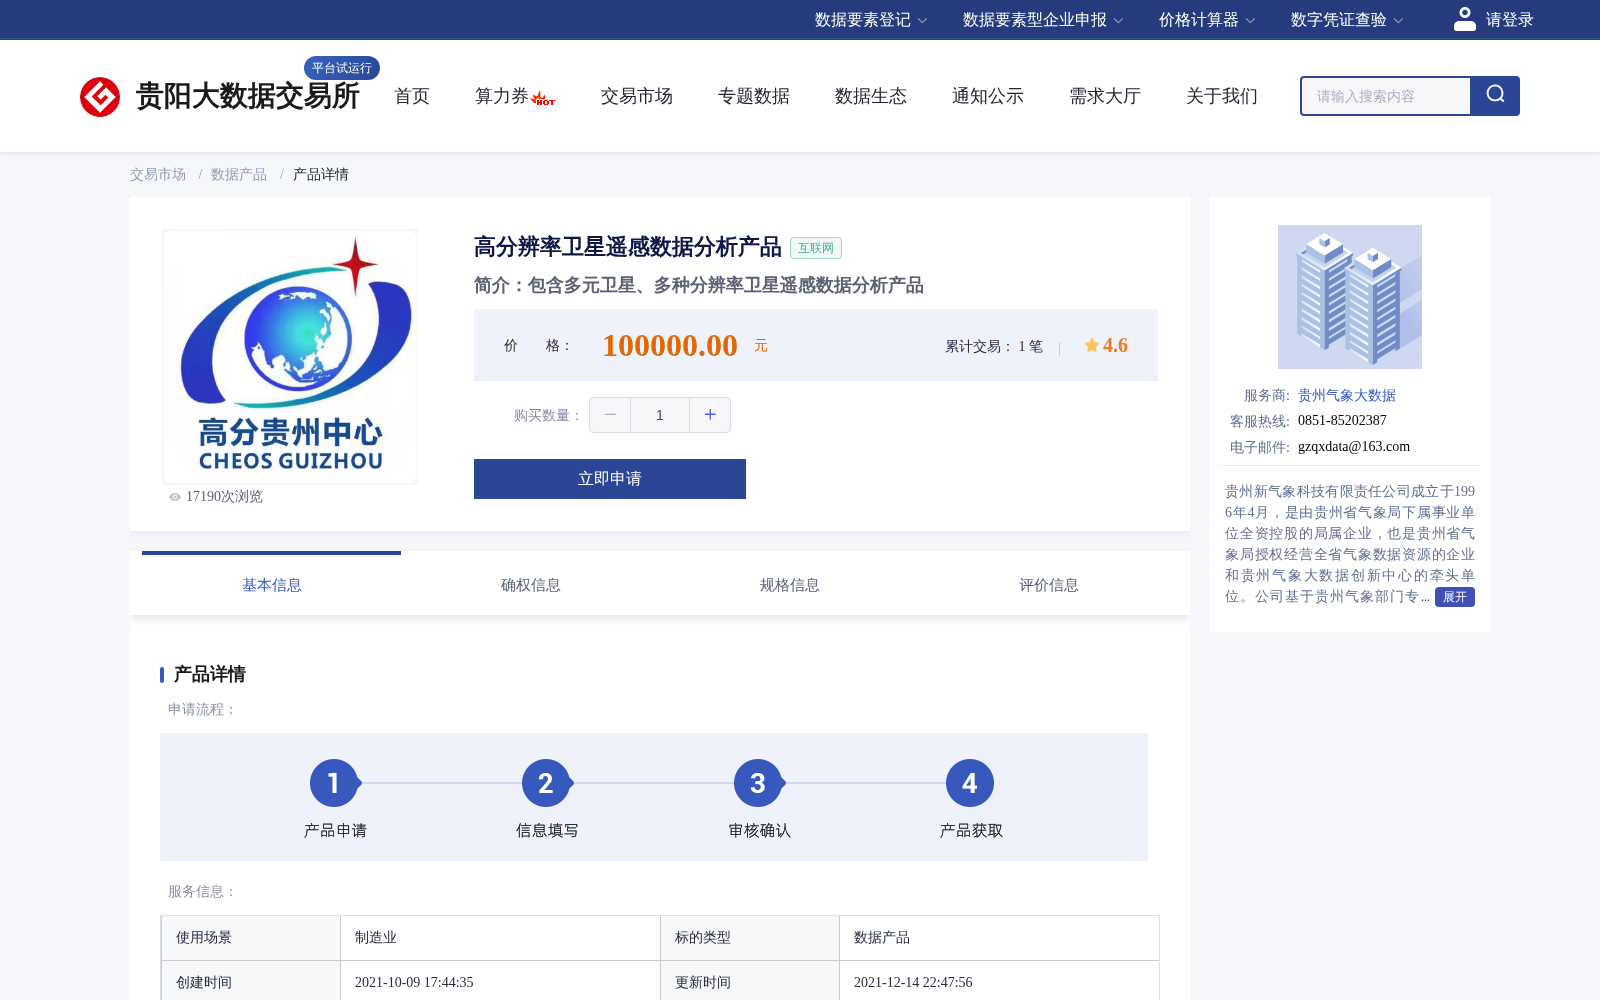Click step 4 产品获取 circle
Viewport: 1600px width, 1000px height.
970,783
